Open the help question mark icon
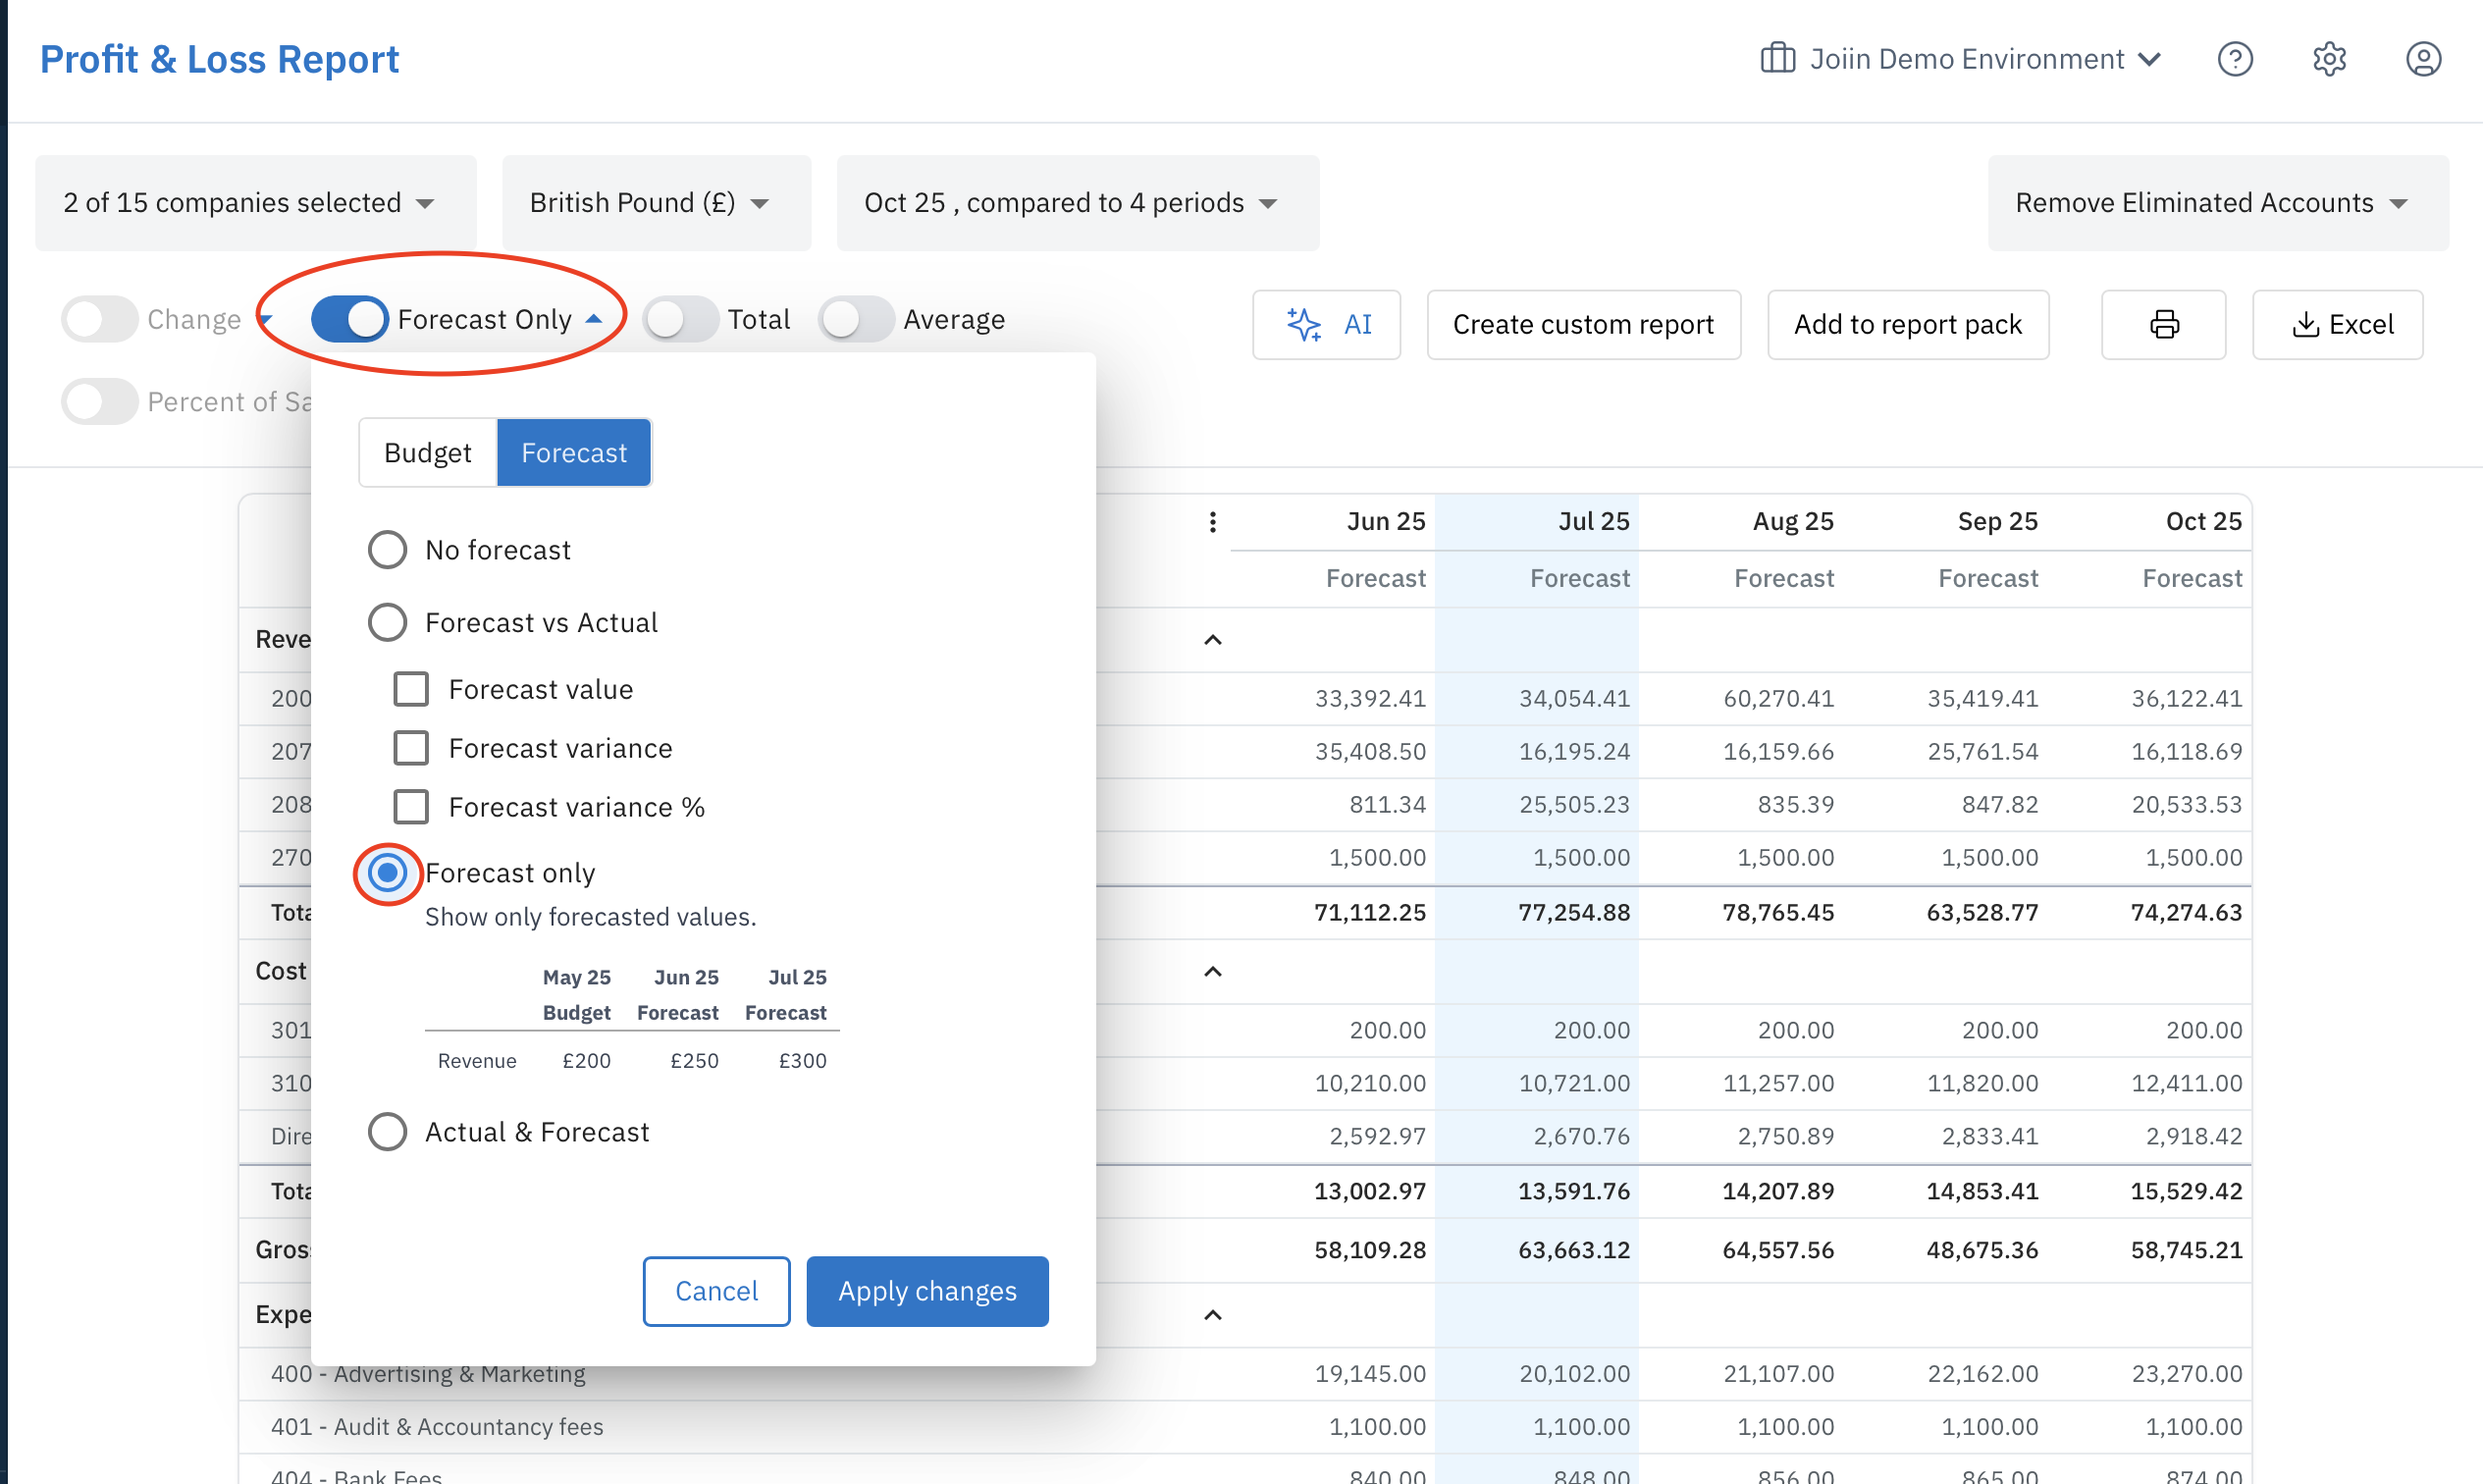 [2234, 59]
